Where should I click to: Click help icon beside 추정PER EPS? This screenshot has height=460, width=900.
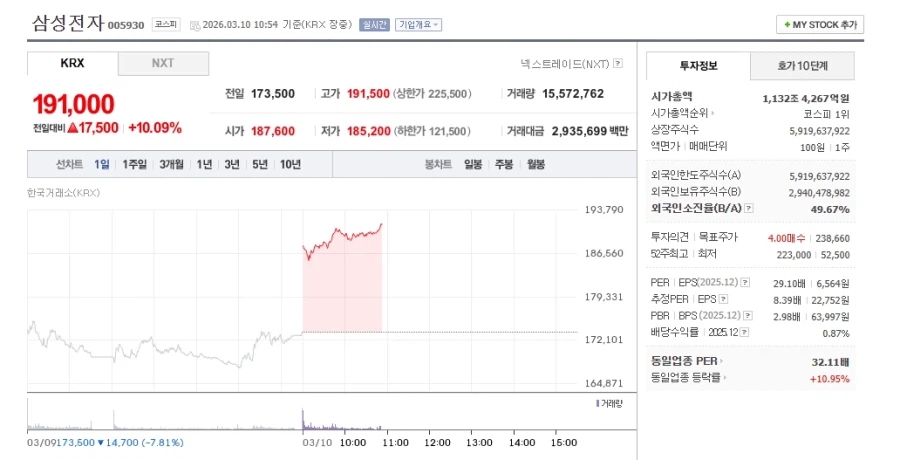tap(723, 298)
